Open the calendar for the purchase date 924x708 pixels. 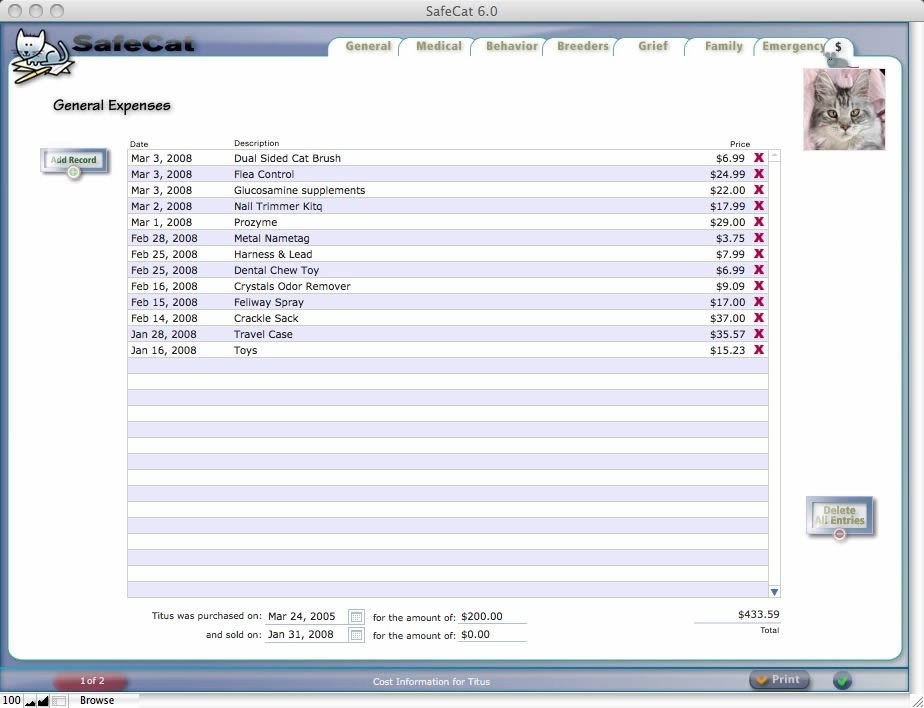coord(357,617)
